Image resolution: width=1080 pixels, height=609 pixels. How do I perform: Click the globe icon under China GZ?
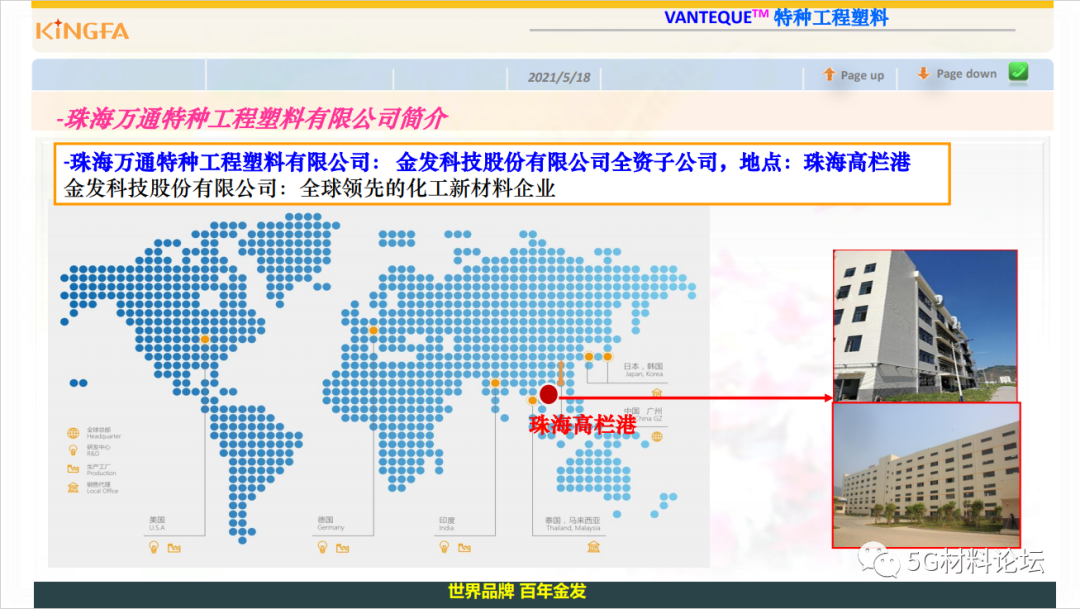657,437
